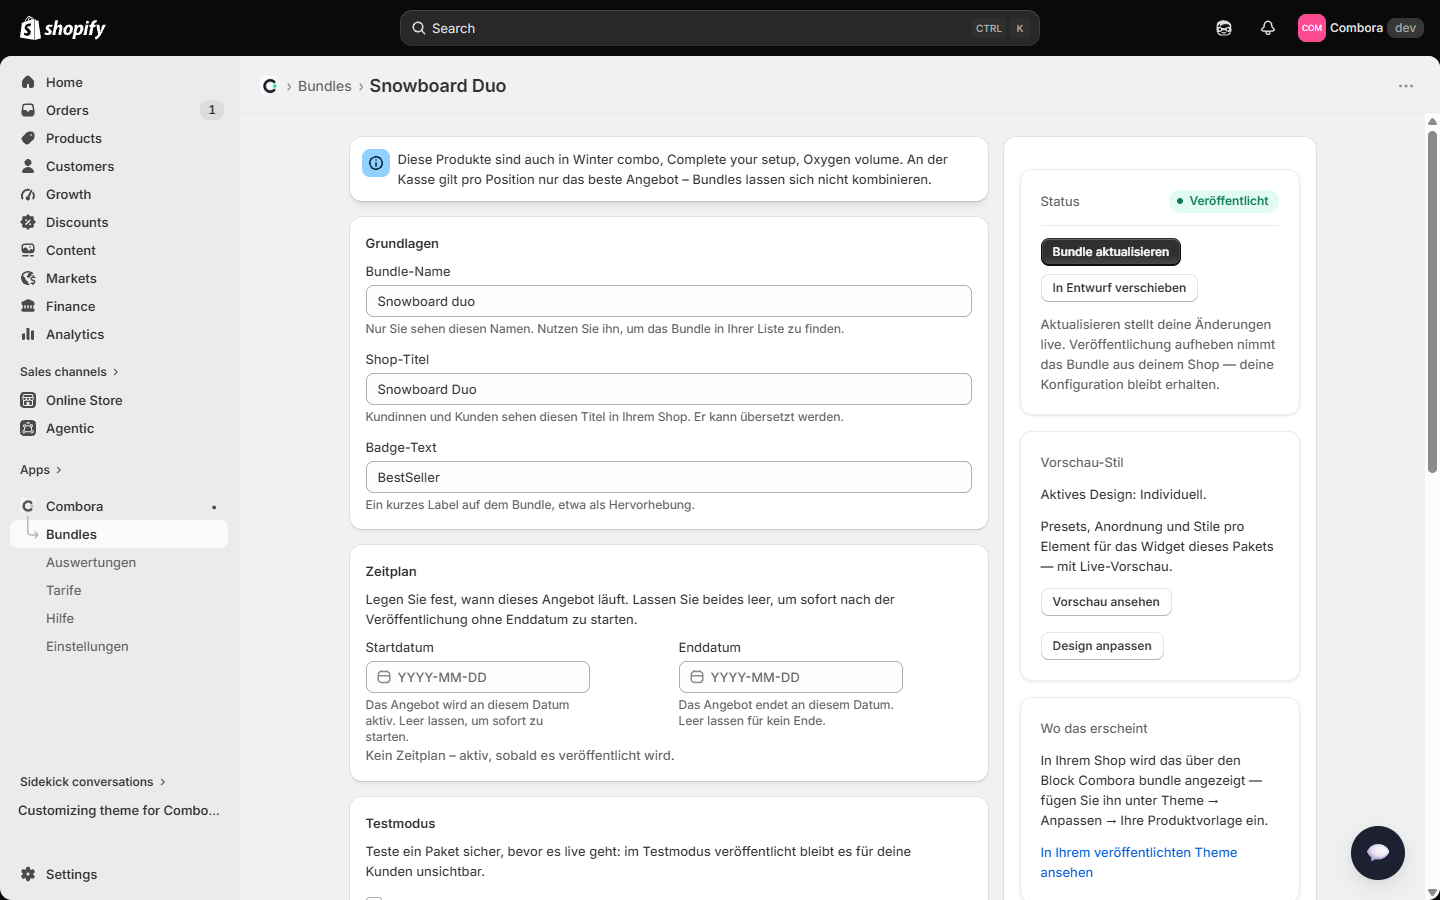Go to Einstellungen in Combora menu

pos(87,646)
